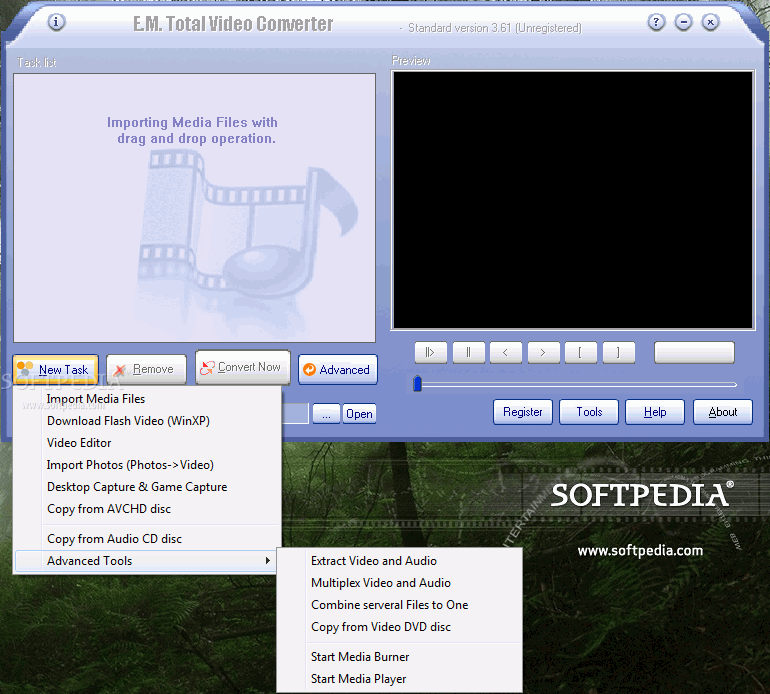770x694 pixels.
Task: Click the Convert Now button
Action: [x=243, y=367]
